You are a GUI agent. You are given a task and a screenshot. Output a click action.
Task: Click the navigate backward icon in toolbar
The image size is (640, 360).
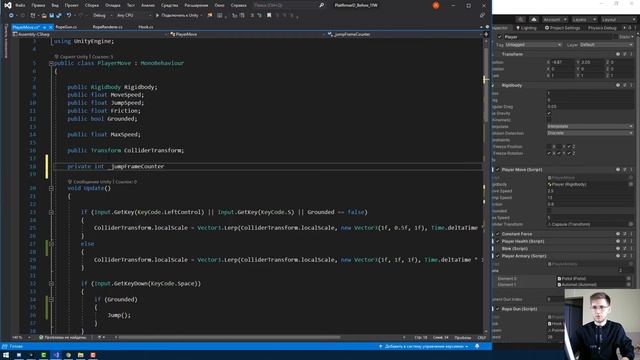(x=11, y=16)
